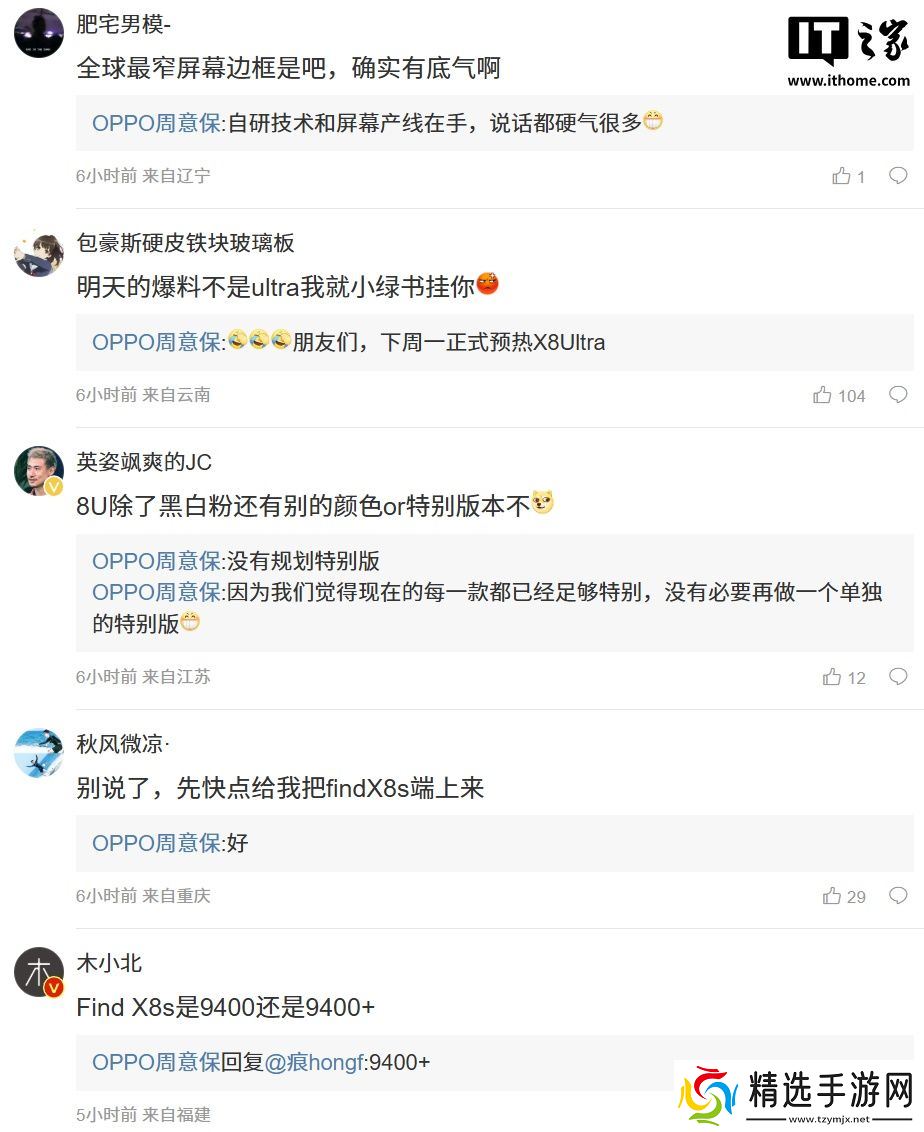Open 肥宅男模-'s profile avatar
924x1132 pixels.
[x=39, y=33]
